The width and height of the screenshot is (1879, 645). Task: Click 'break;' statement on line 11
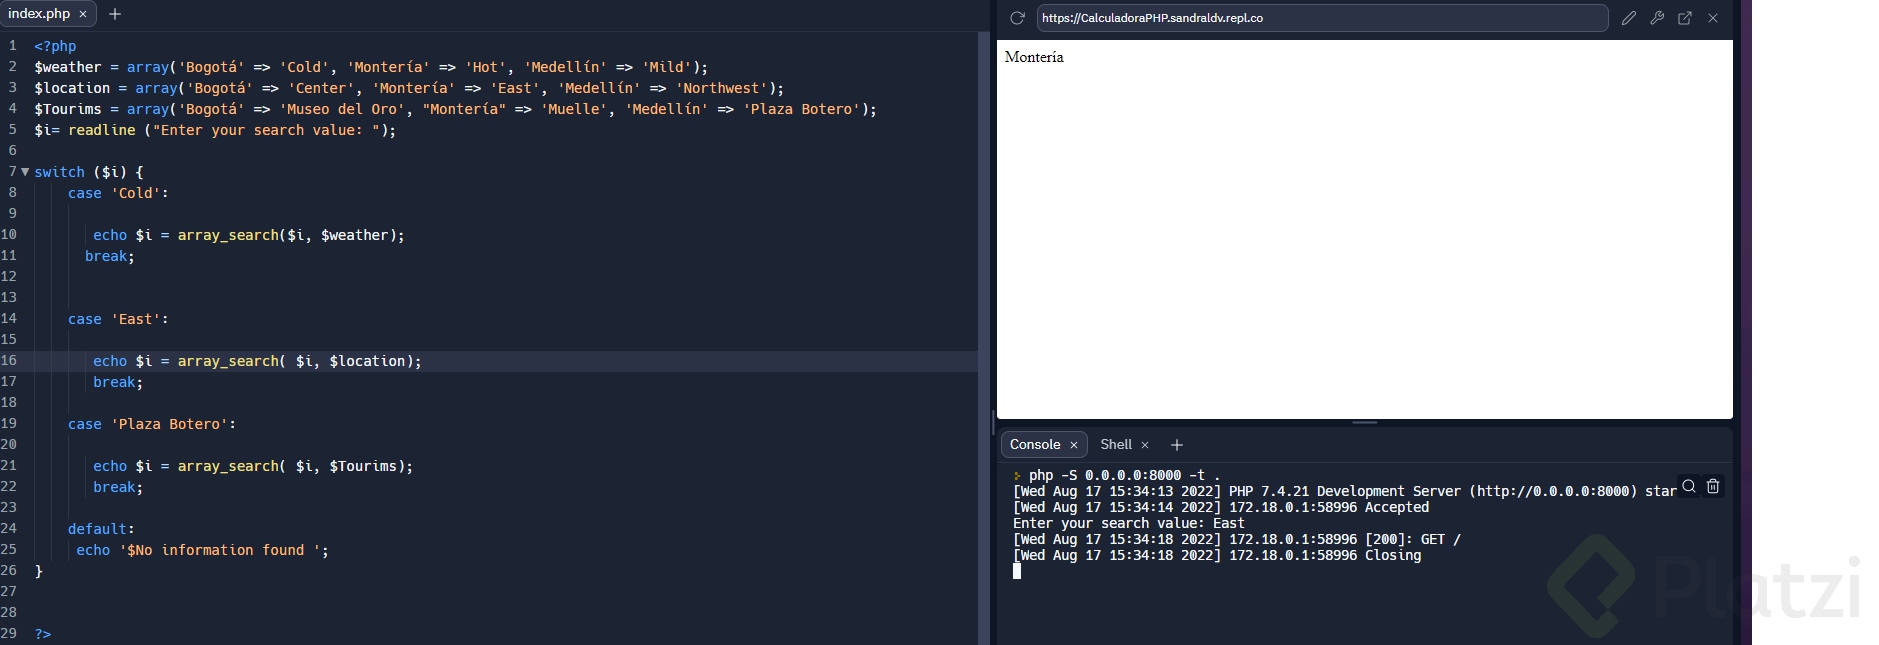110,256
